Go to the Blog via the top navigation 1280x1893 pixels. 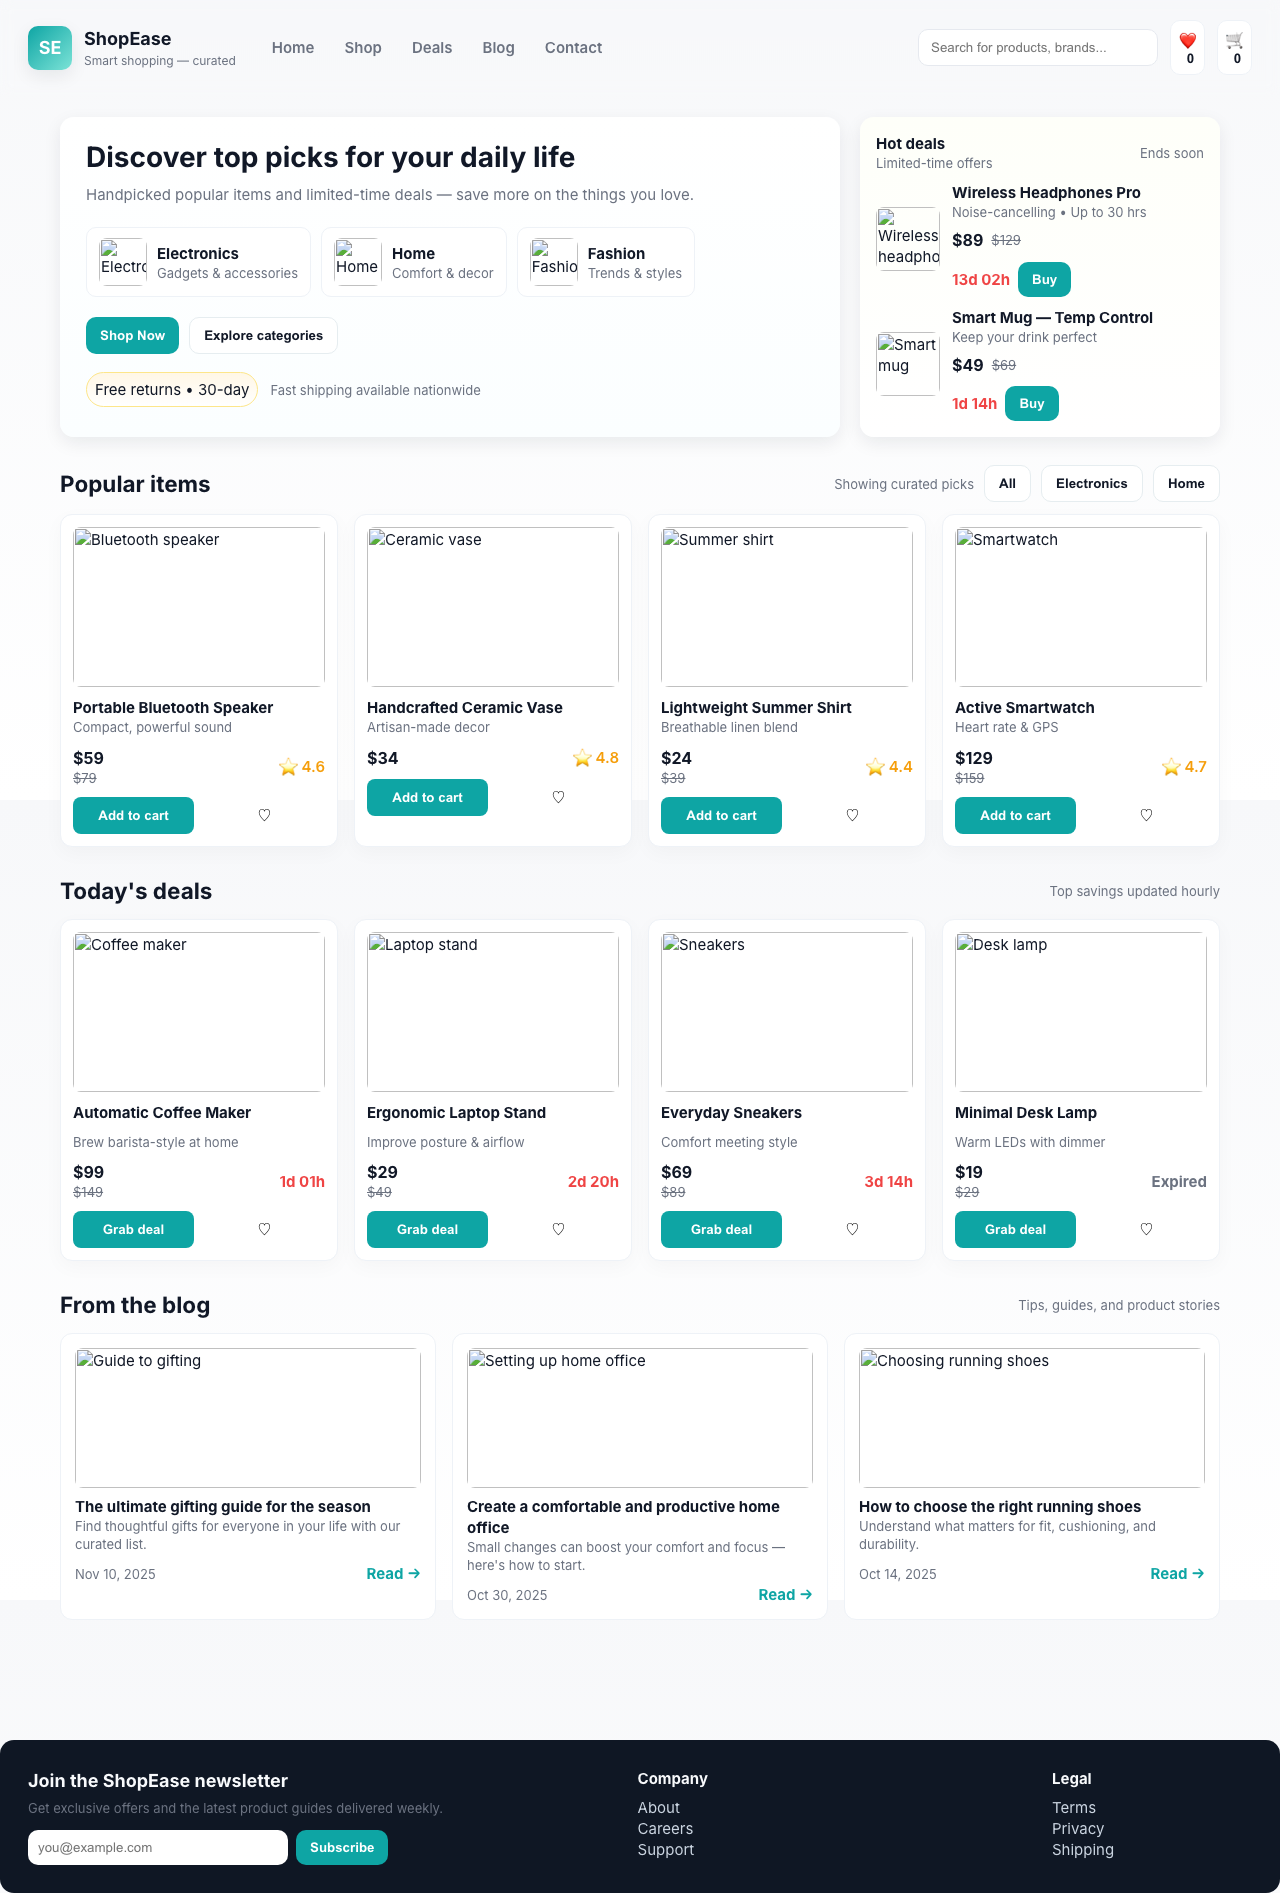[x=498, y=47]
